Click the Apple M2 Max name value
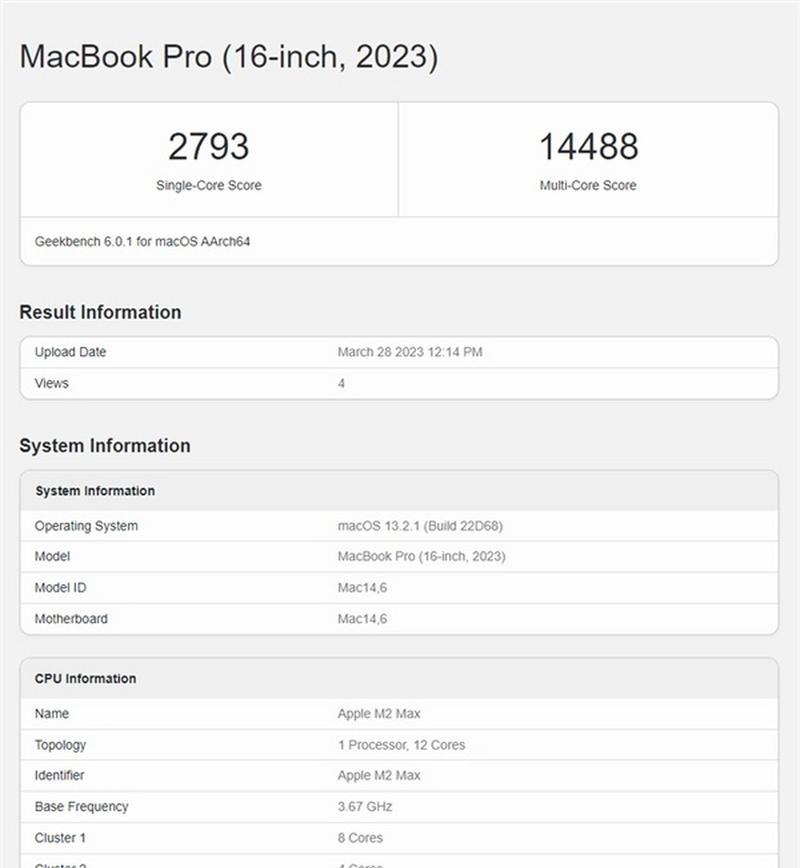800x868 pixels. pos(379,714)
